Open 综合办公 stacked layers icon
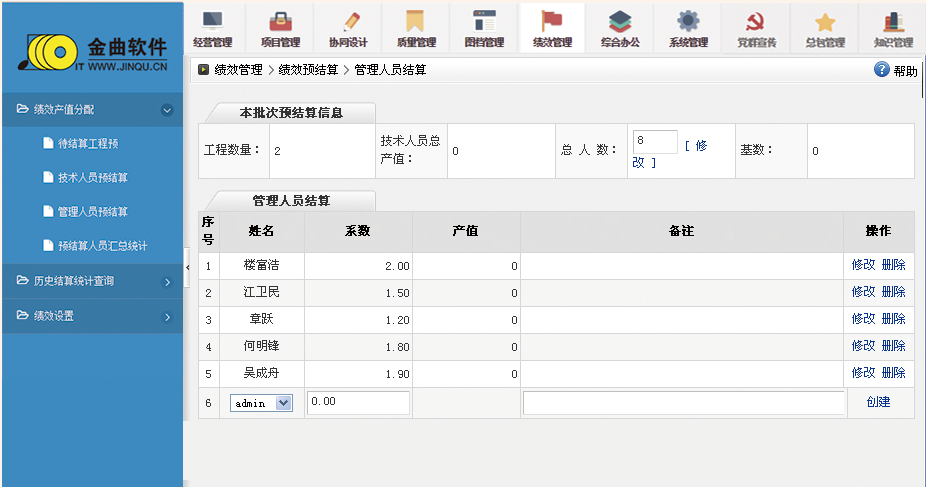926x487 pixels. pyautogui.click(x=620, y=22)
